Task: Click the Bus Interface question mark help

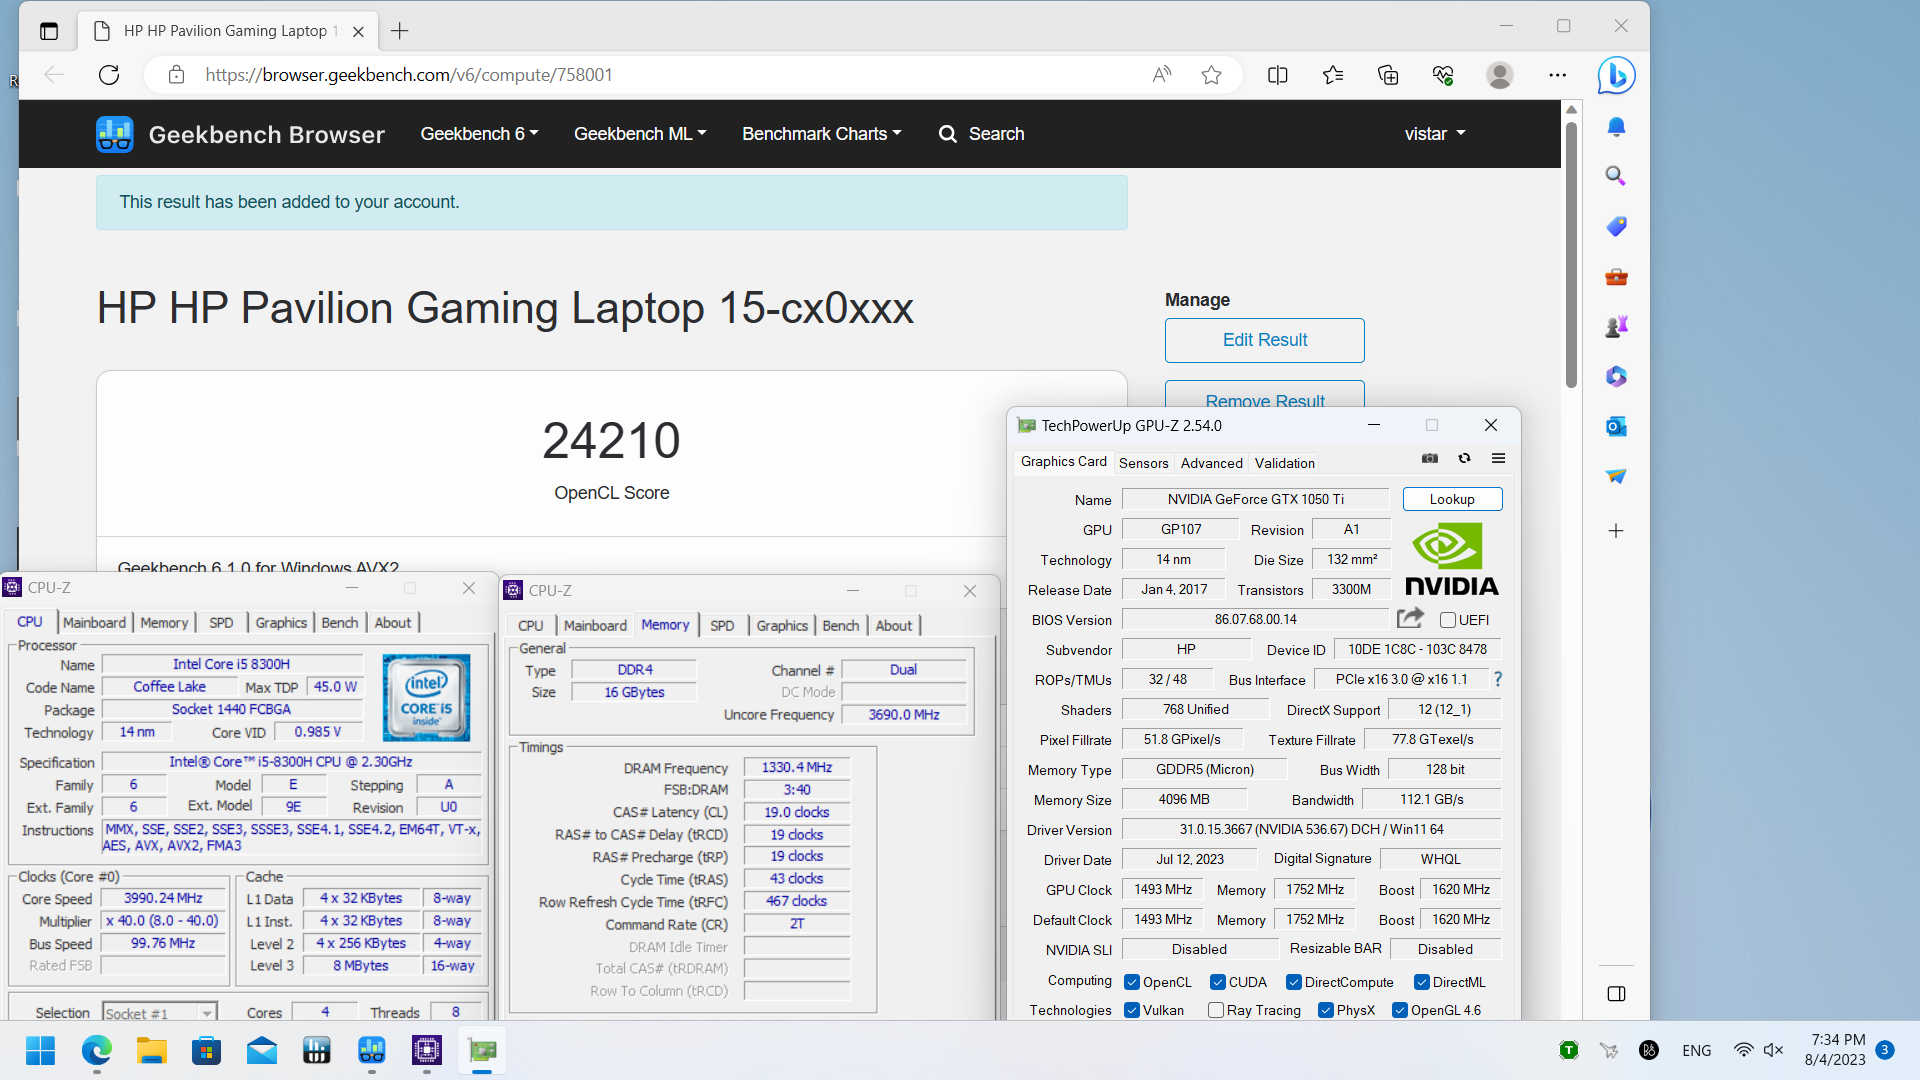Action: pos(1498,679)
